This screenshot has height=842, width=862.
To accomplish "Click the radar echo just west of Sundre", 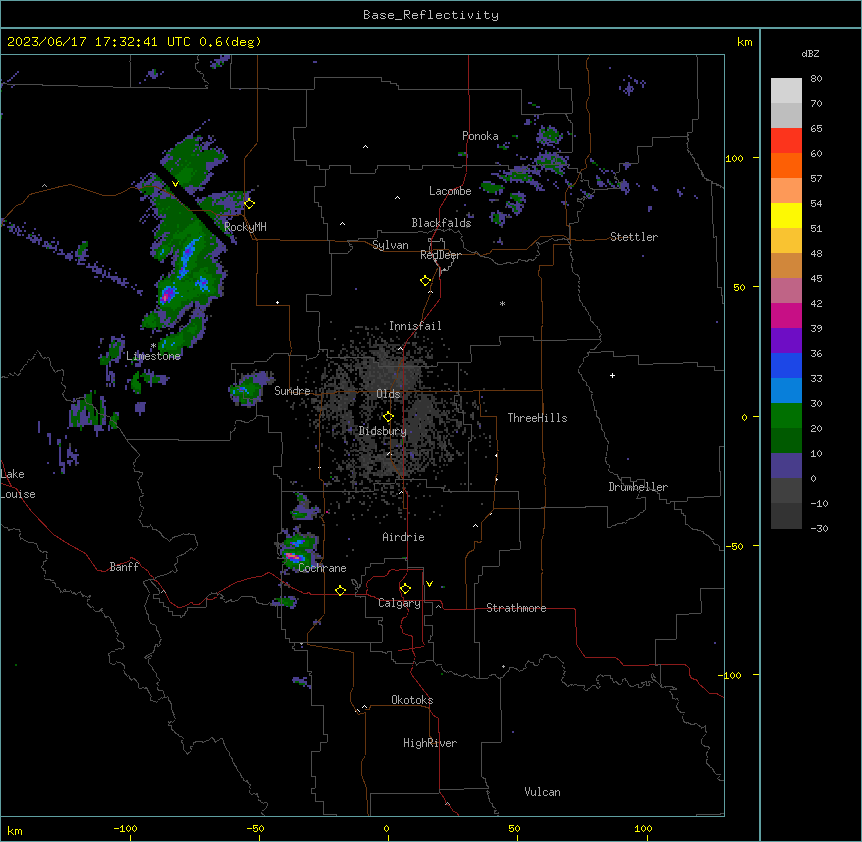I will (250, 387).
